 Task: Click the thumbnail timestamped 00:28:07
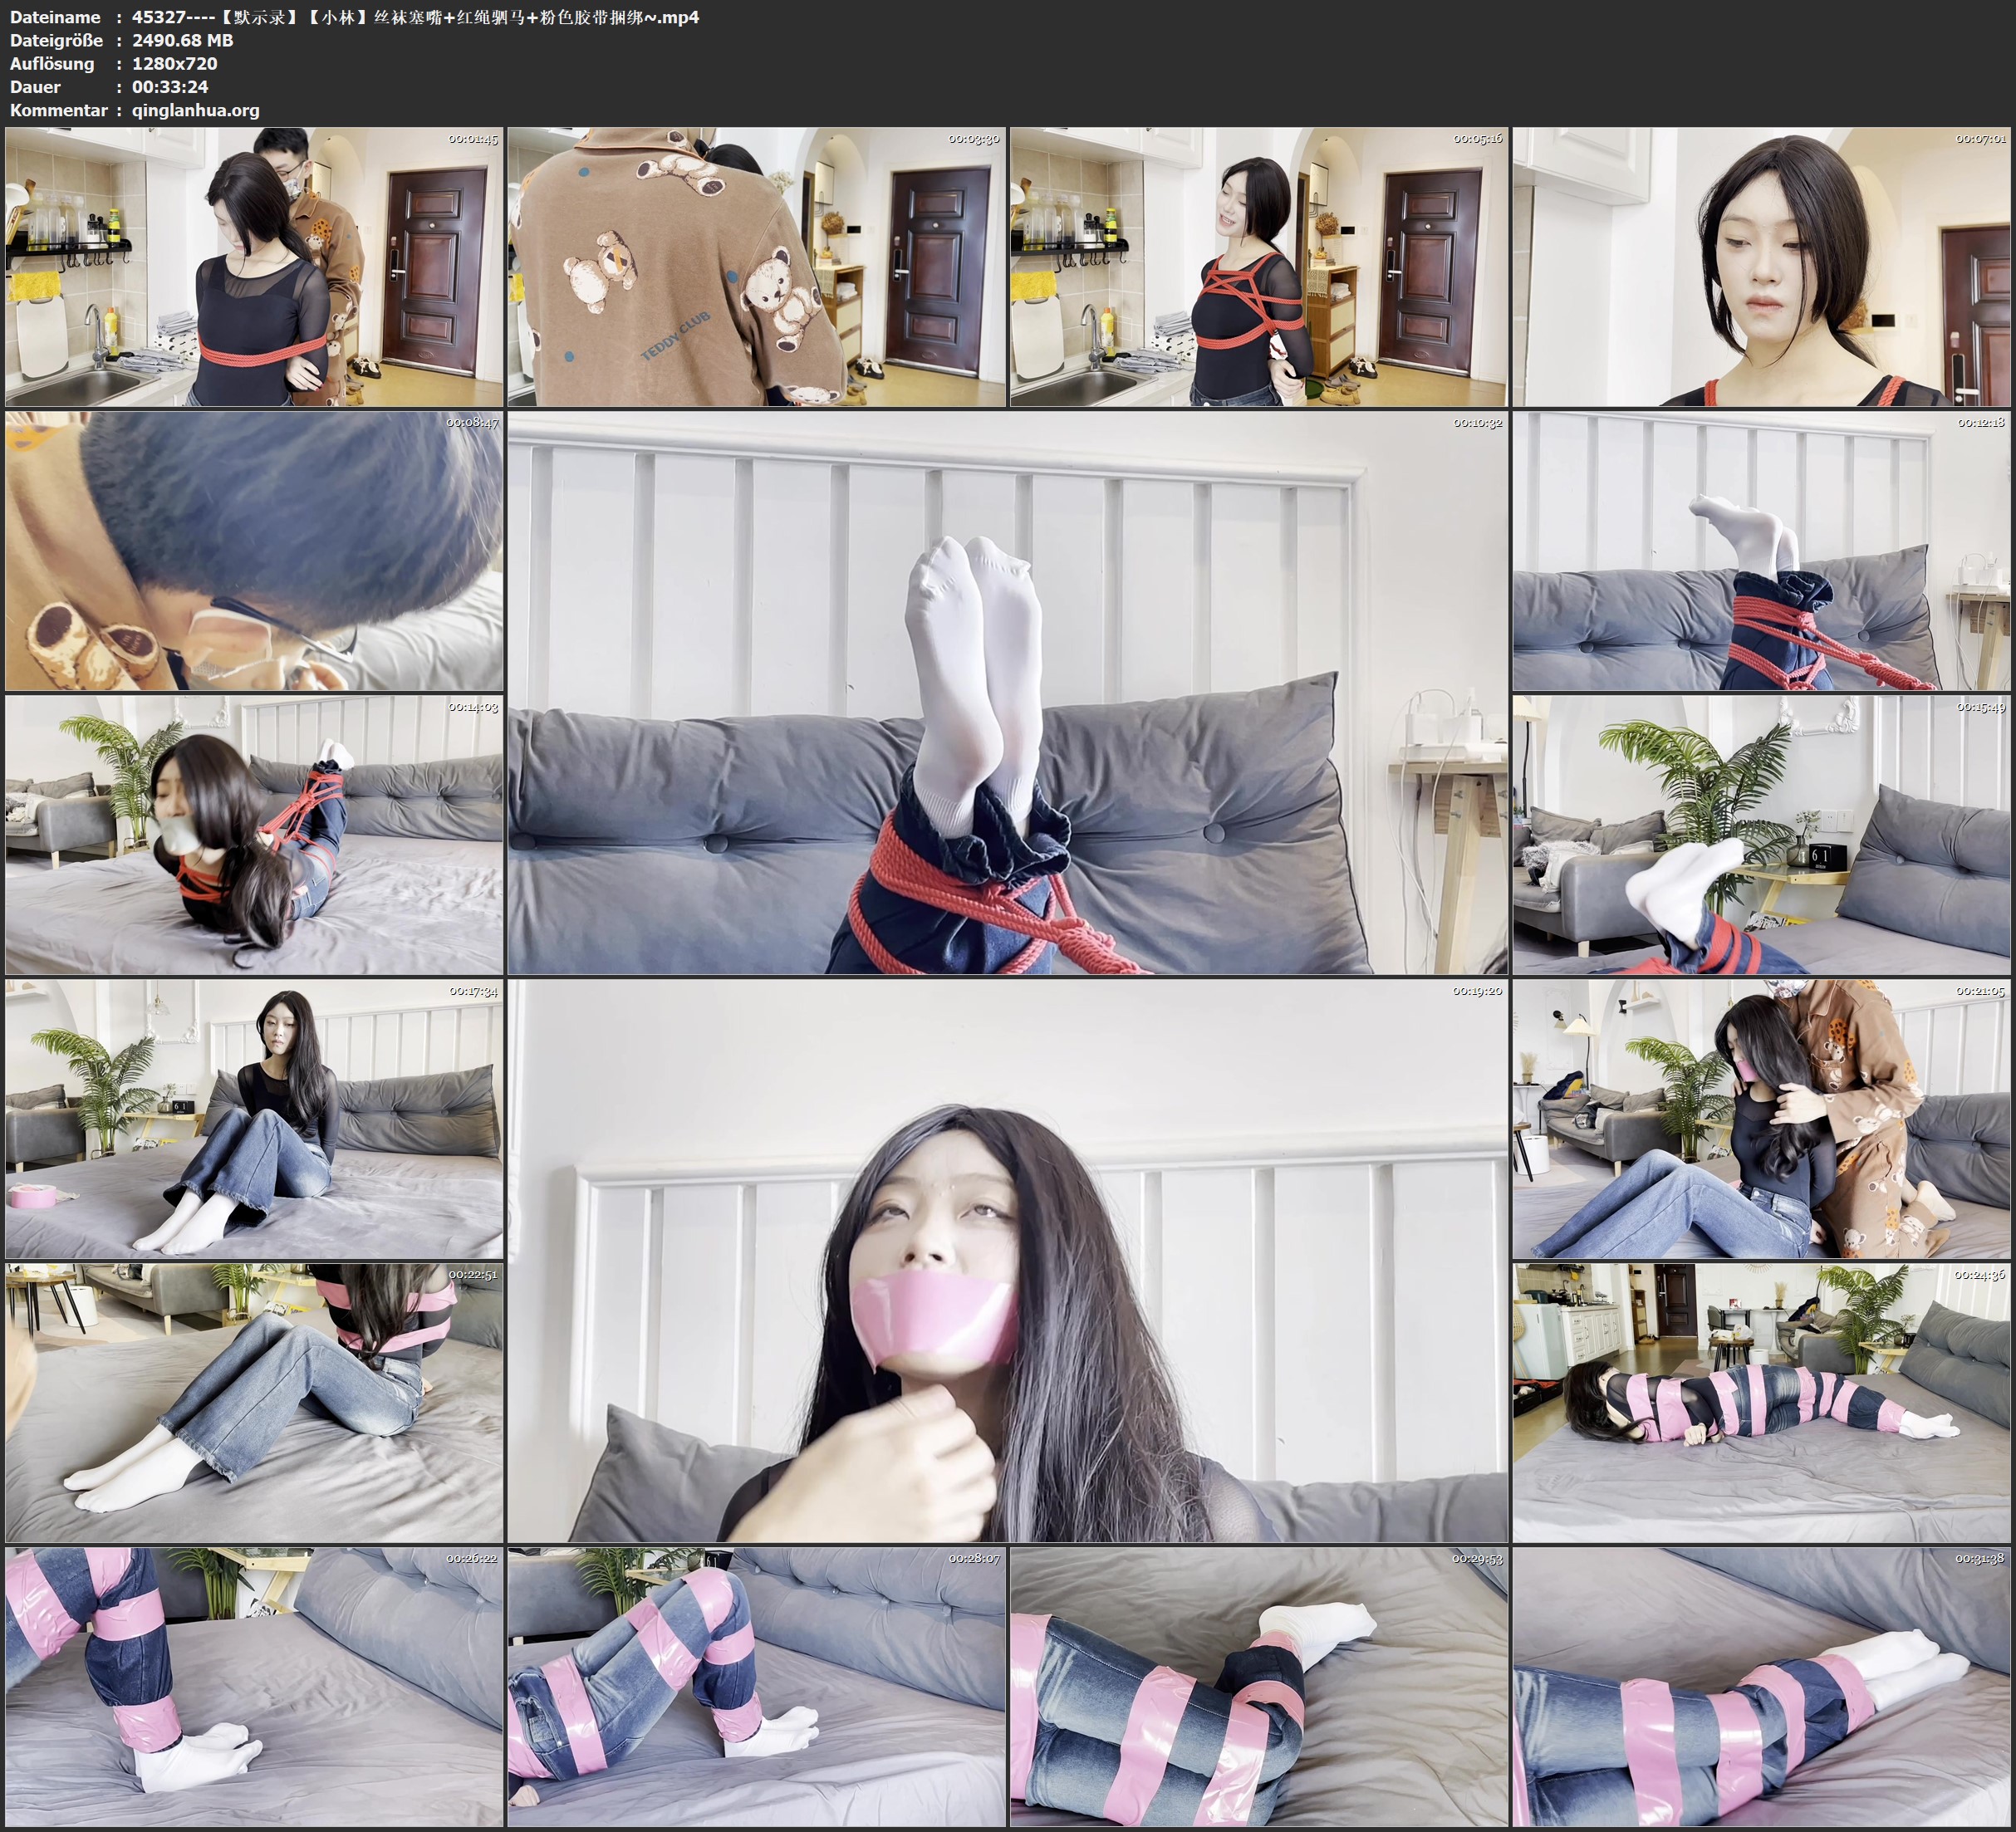pyautogui.click(x=756, y=1687)
